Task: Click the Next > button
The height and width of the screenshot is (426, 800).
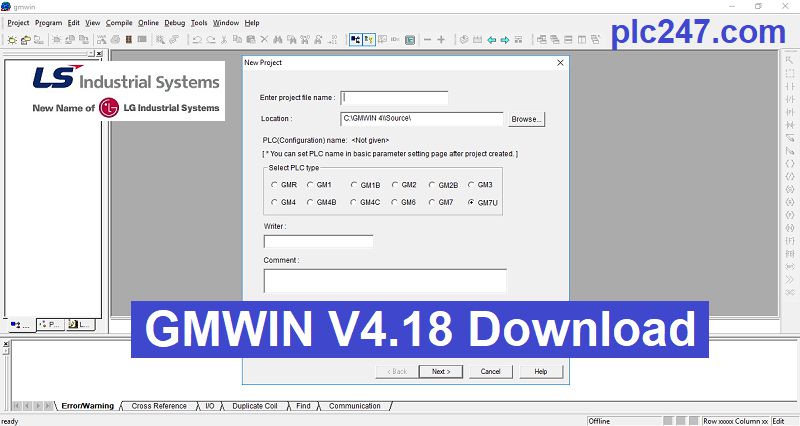Action: 441,371
